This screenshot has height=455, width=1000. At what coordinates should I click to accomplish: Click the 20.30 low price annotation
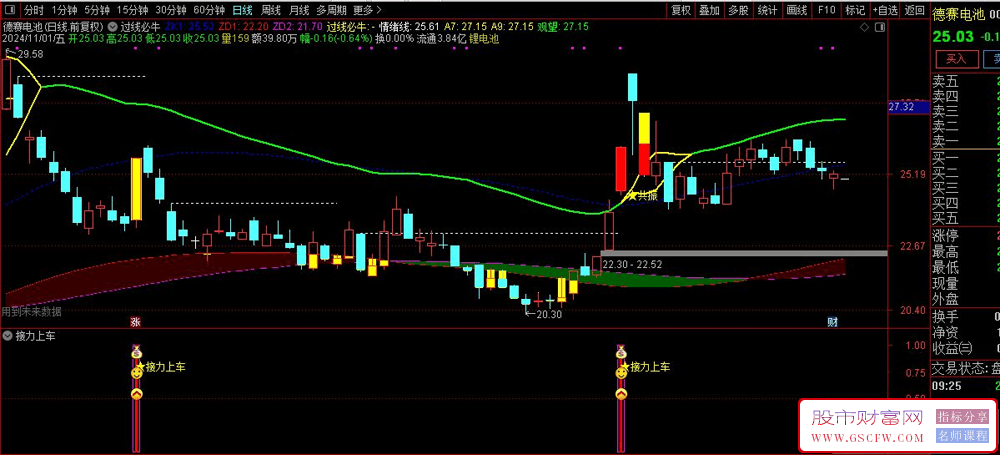point(548,314)
